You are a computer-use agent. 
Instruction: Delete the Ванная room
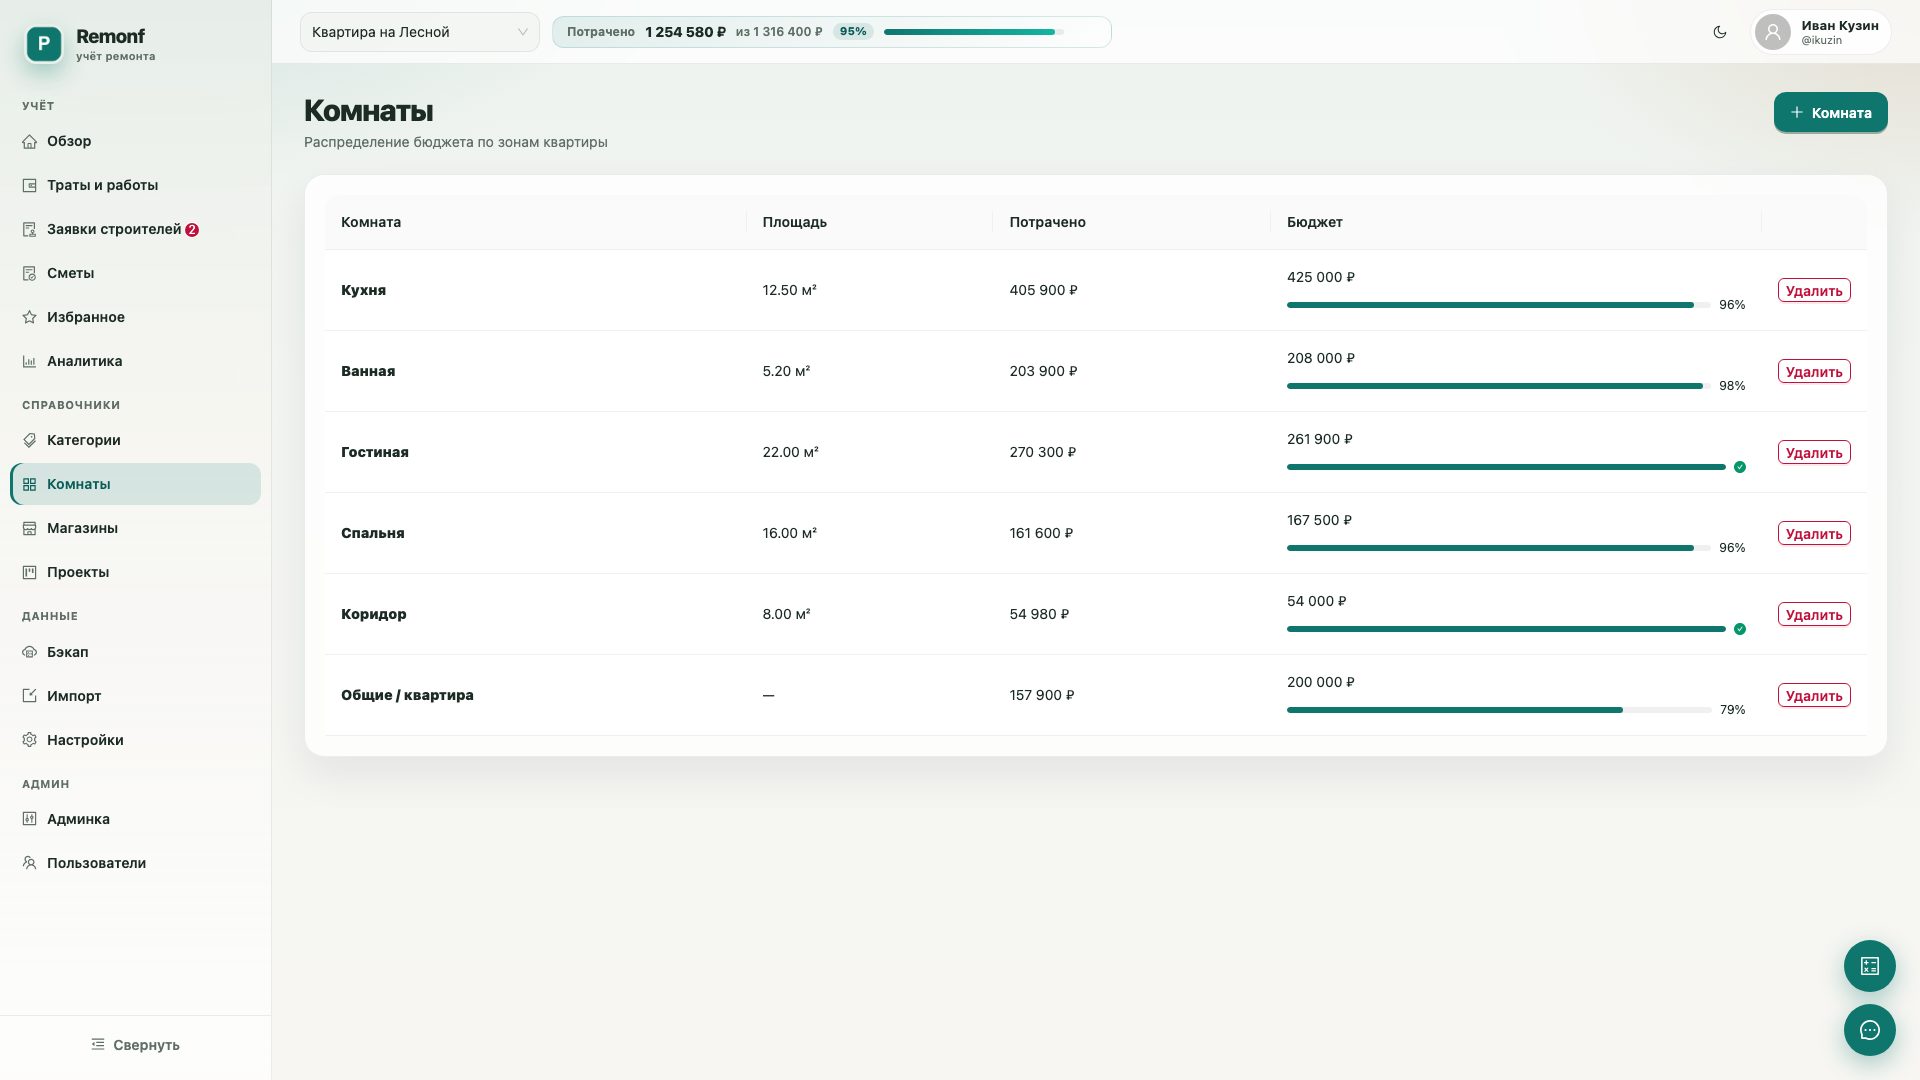pyautogui.click(x=1814, y=371)
